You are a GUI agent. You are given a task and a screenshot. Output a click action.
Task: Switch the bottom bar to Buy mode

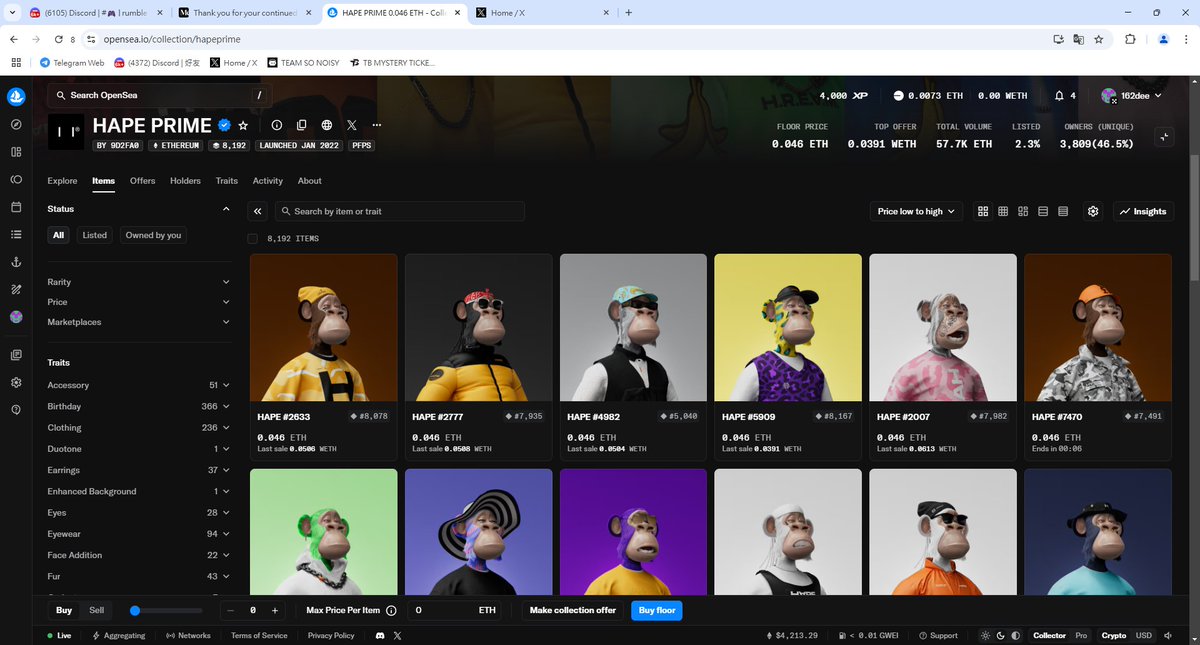[x=64, y=610]
